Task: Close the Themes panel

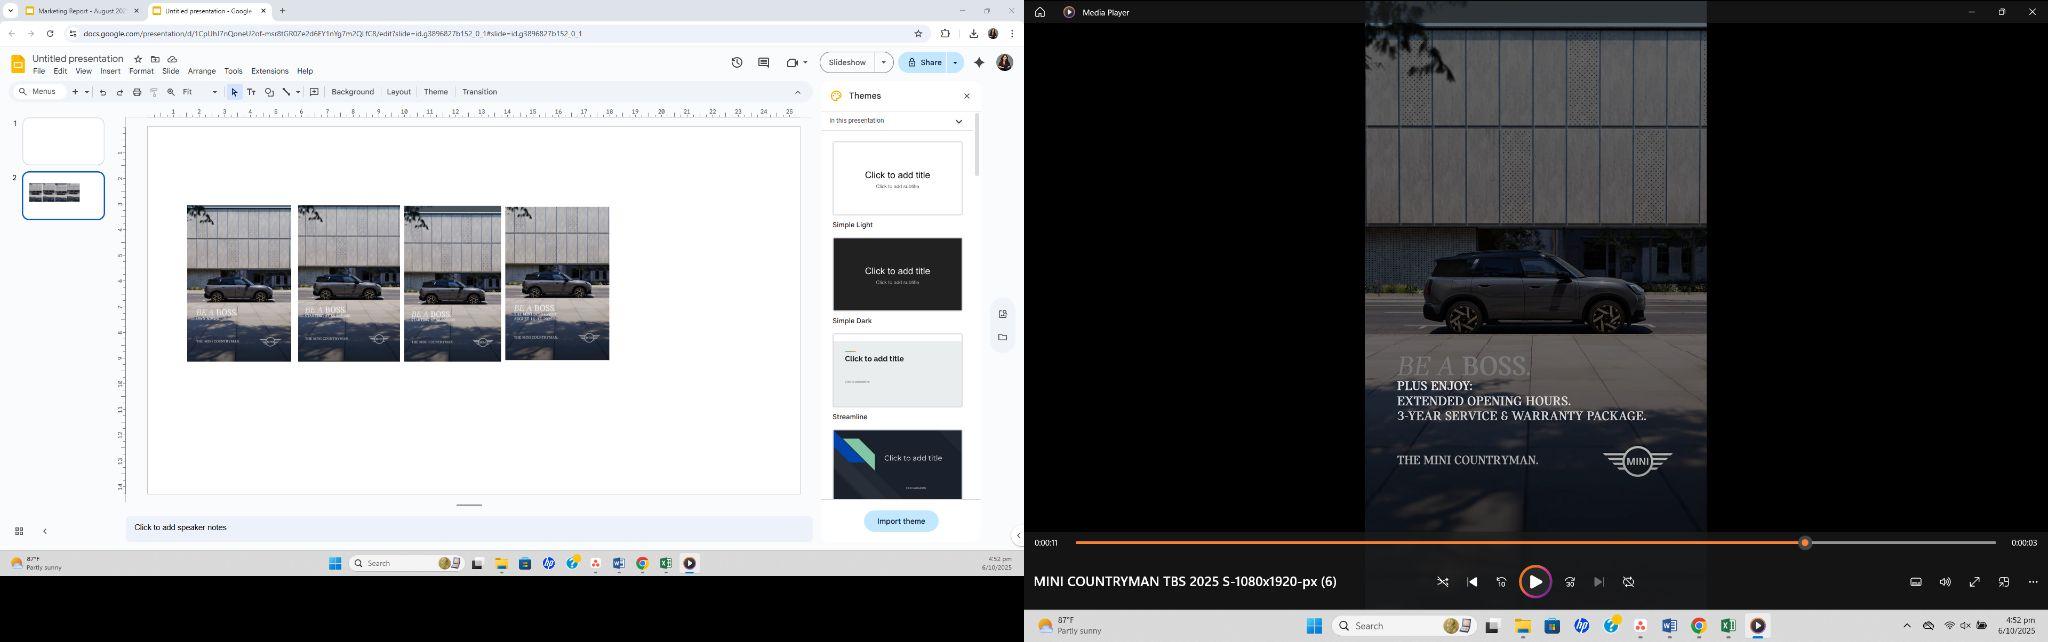Action: pyautogui.click(x=967, y=96)
